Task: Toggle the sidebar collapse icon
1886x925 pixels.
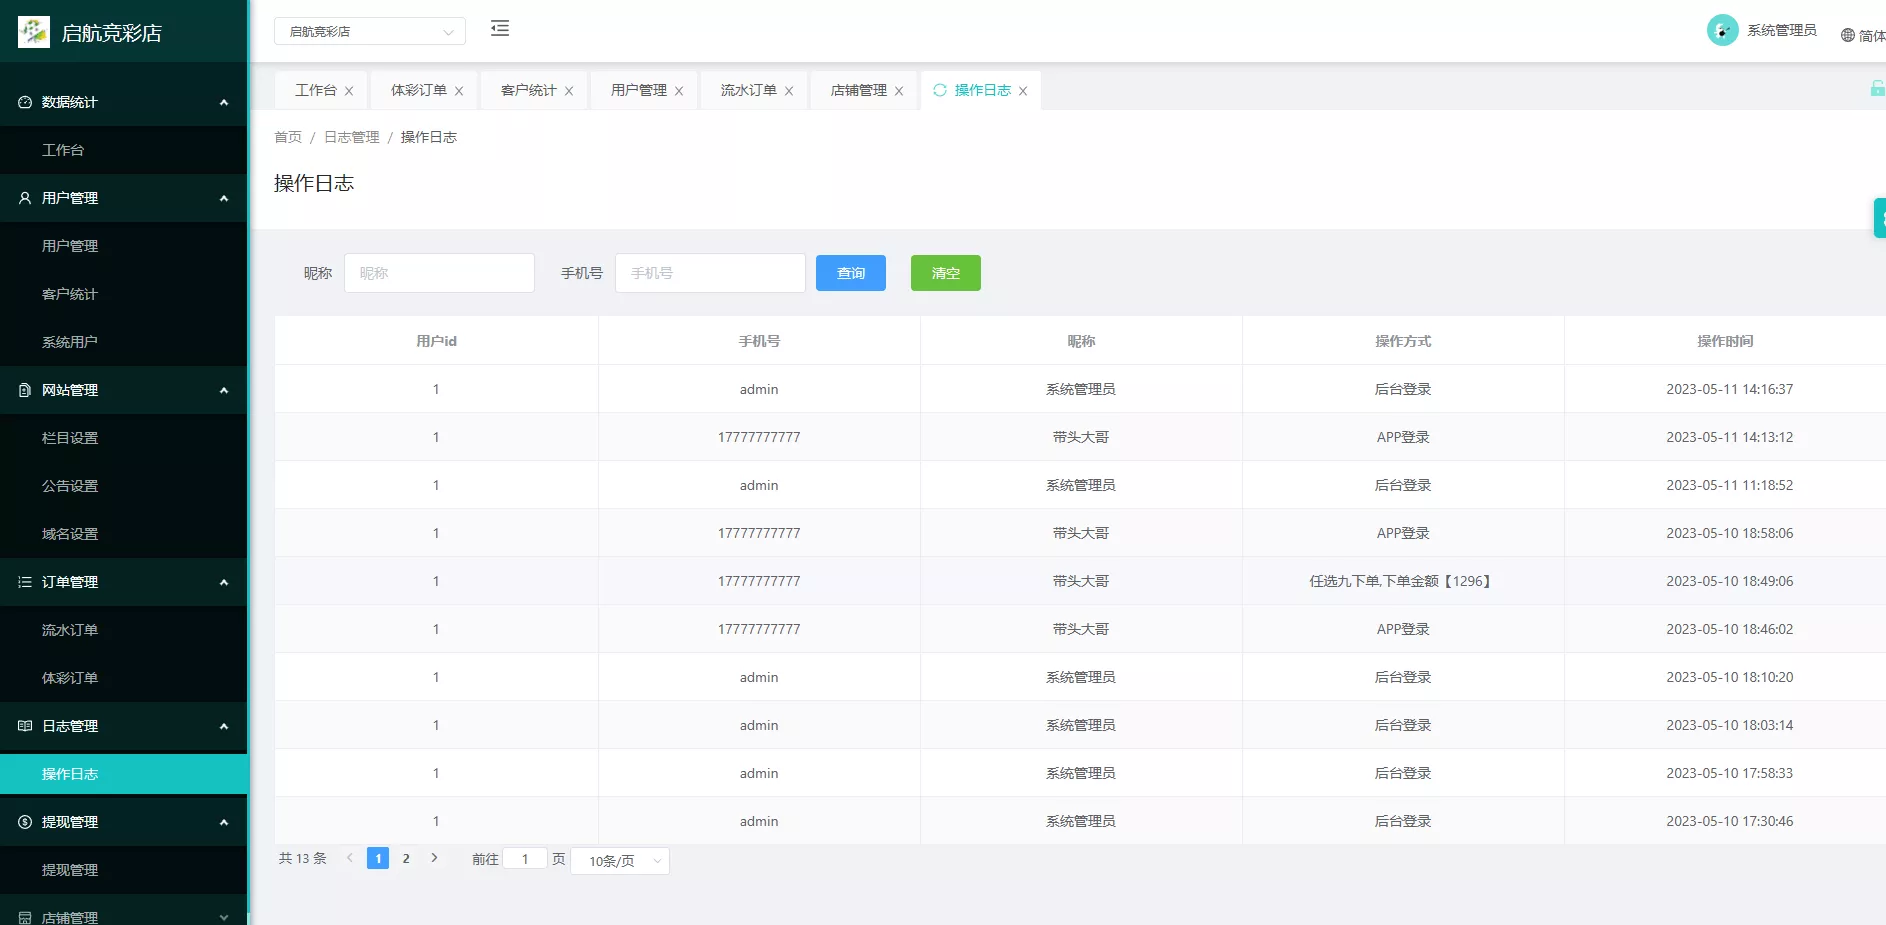Action: (500, 29)
